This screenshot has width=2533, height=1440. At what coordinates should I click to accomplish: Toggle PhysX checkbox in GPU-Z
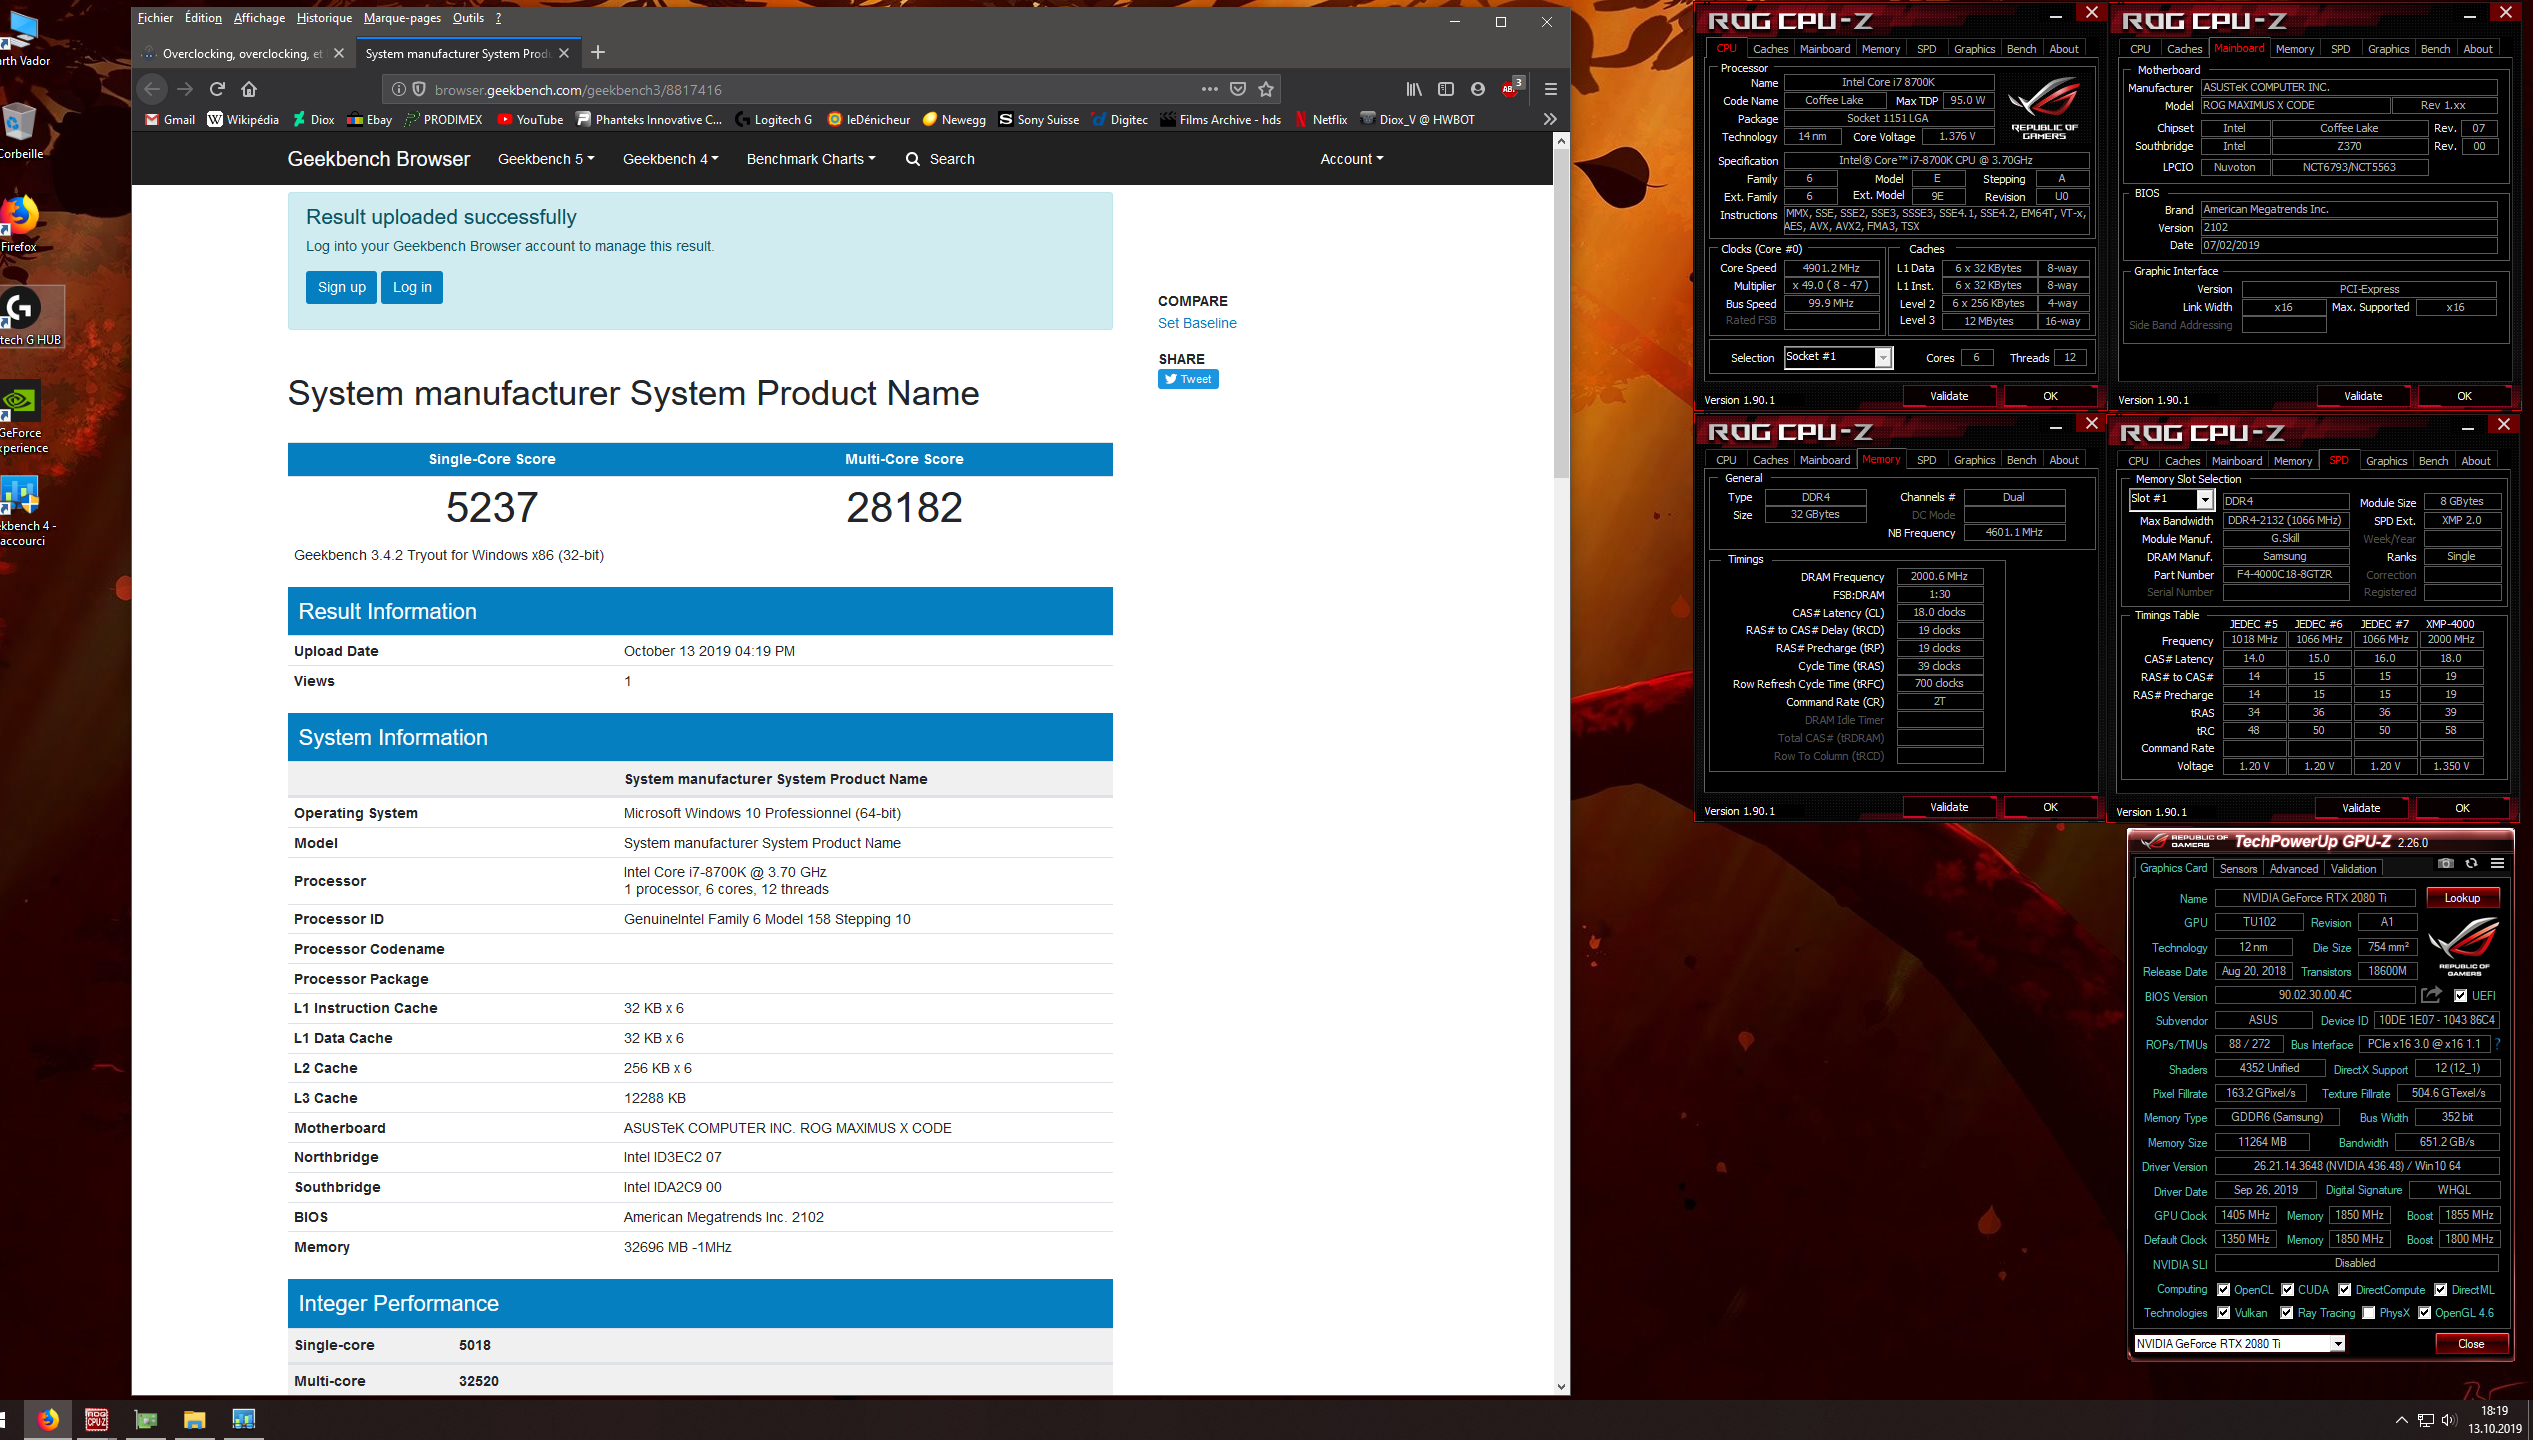[x=2368, y=1313]
